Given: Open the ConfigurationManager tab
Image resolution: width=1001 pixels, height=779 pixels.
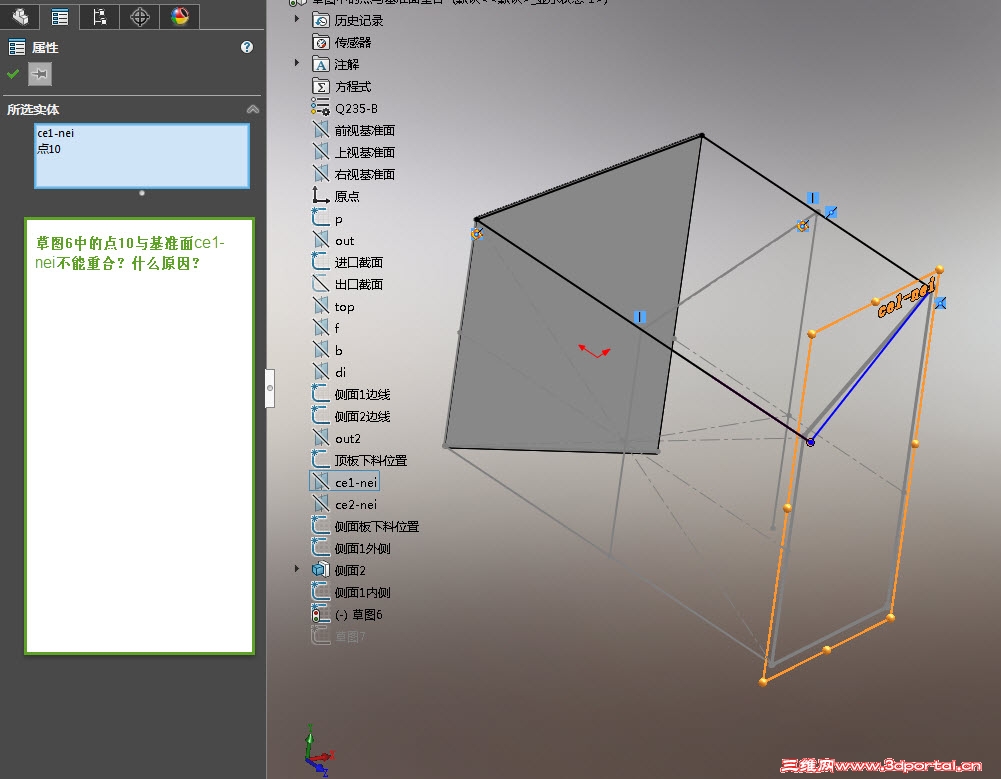Looking at the screenshot, I should point(100,17).
